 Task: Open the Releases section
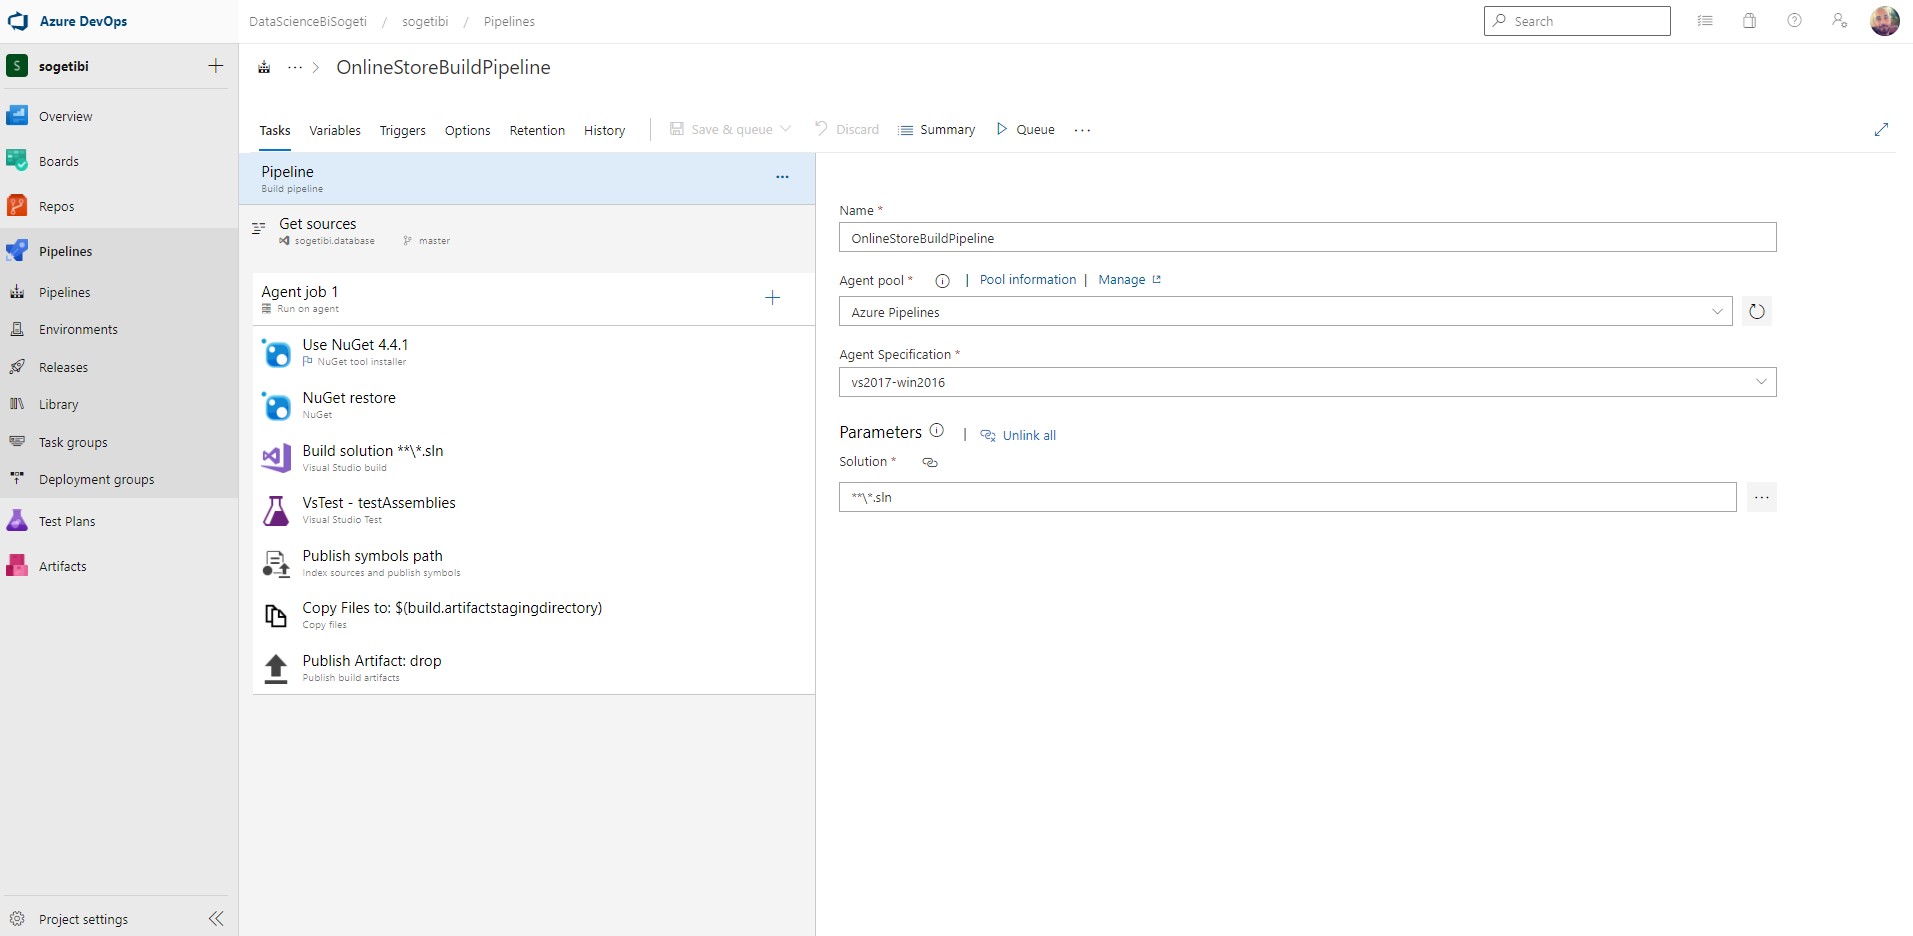coord(64,366)
